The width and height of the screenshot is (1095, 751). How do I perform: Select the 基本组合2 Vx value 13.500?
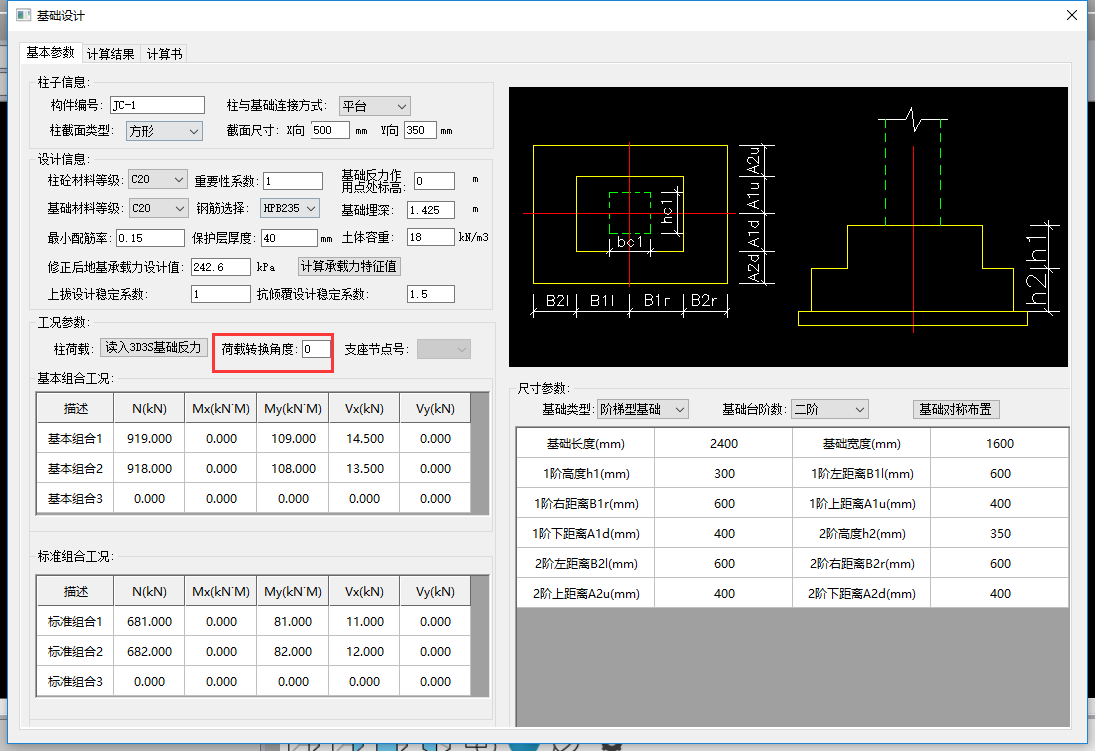click(365, 469)
